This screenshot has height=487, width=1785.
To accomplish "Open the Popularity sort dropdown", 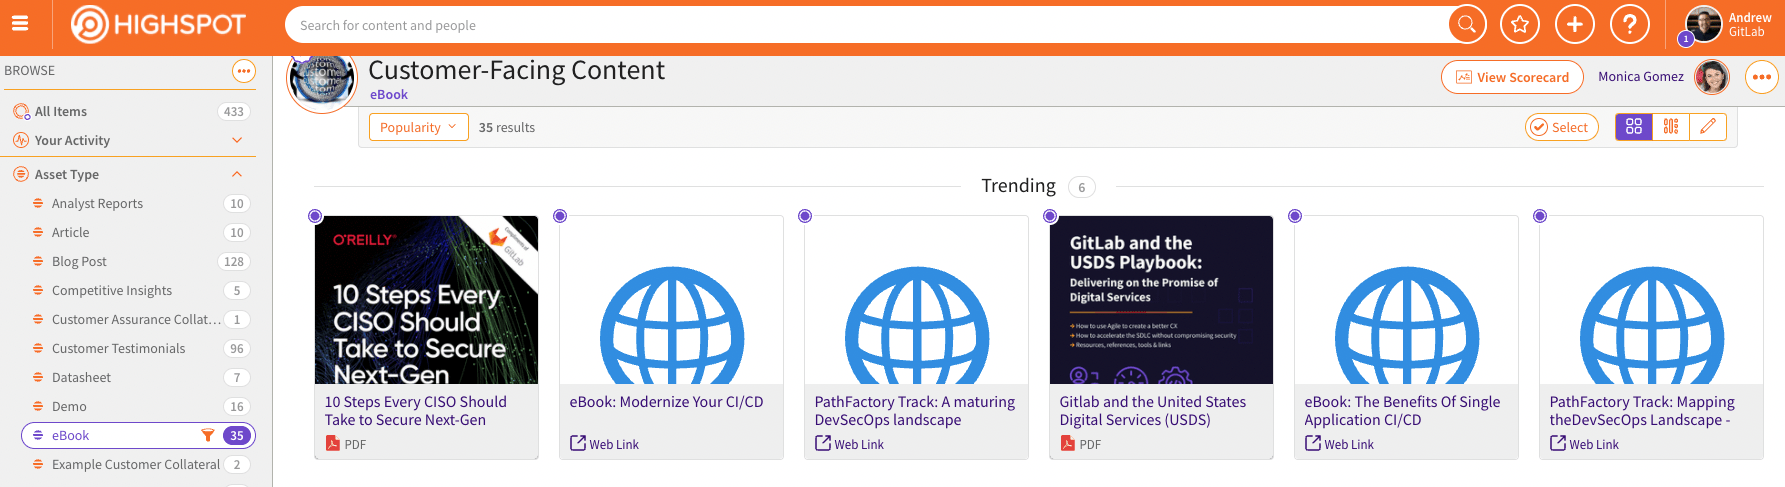I will pyautogui.click(x=418, y=127).
